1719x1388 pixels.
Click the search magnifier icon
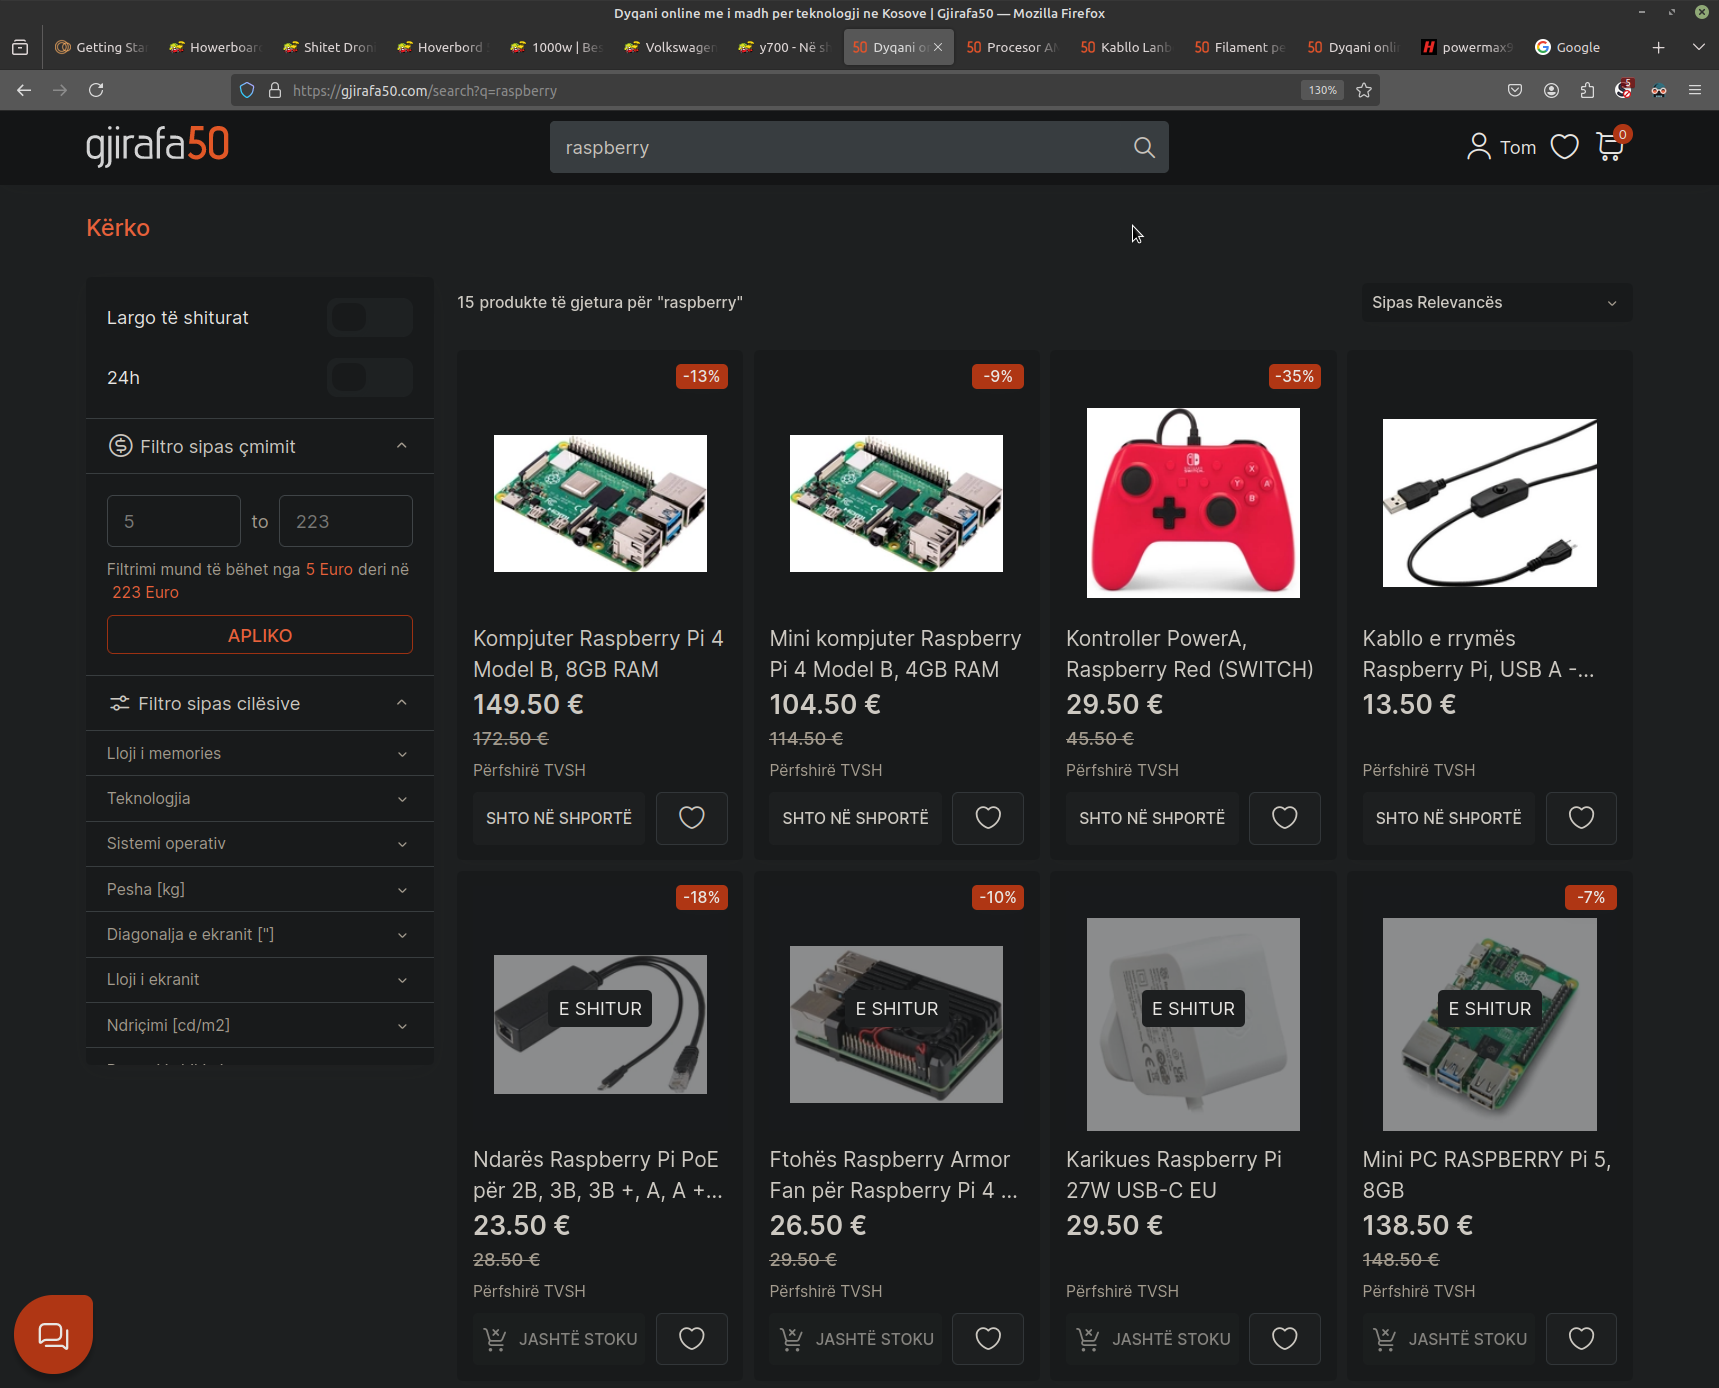coord(1144,148)
